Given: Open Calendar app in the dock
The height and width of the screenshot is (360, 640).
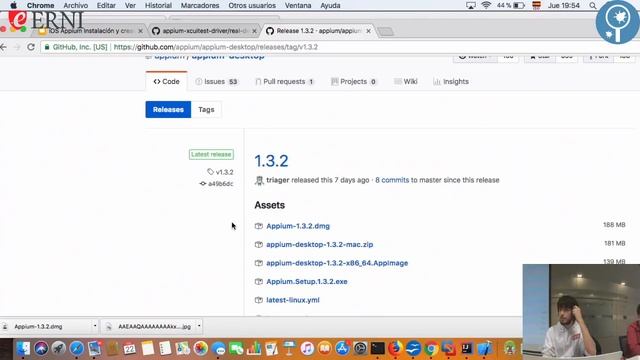Looking at the screenshot, I should [x=129, y=349].
